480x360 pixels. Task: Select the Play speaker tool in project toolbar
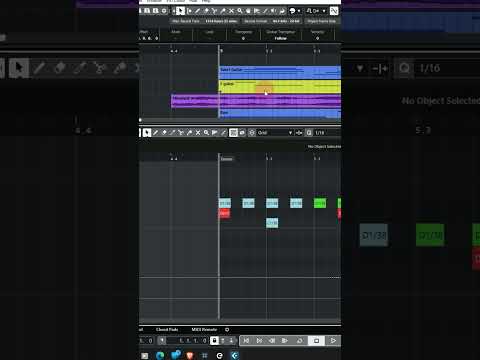273,11
